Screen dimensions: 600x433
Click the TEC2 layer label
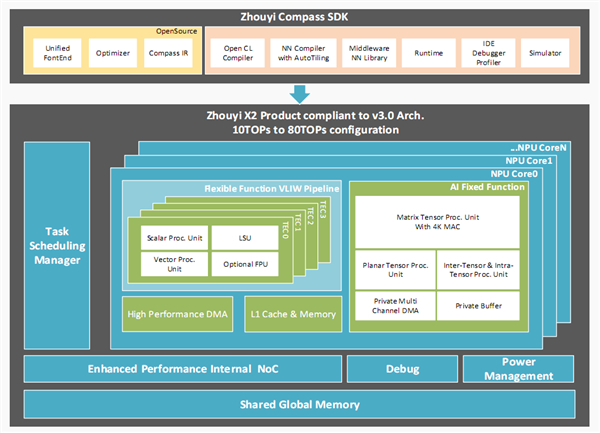(x=310, y=216)
